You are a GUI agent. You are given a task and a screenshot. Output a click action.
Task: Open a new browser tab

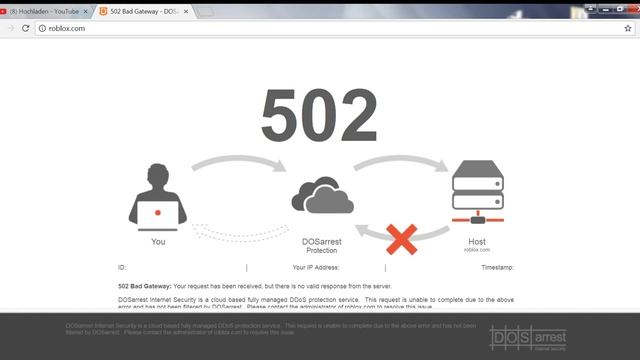coord(205,12)
